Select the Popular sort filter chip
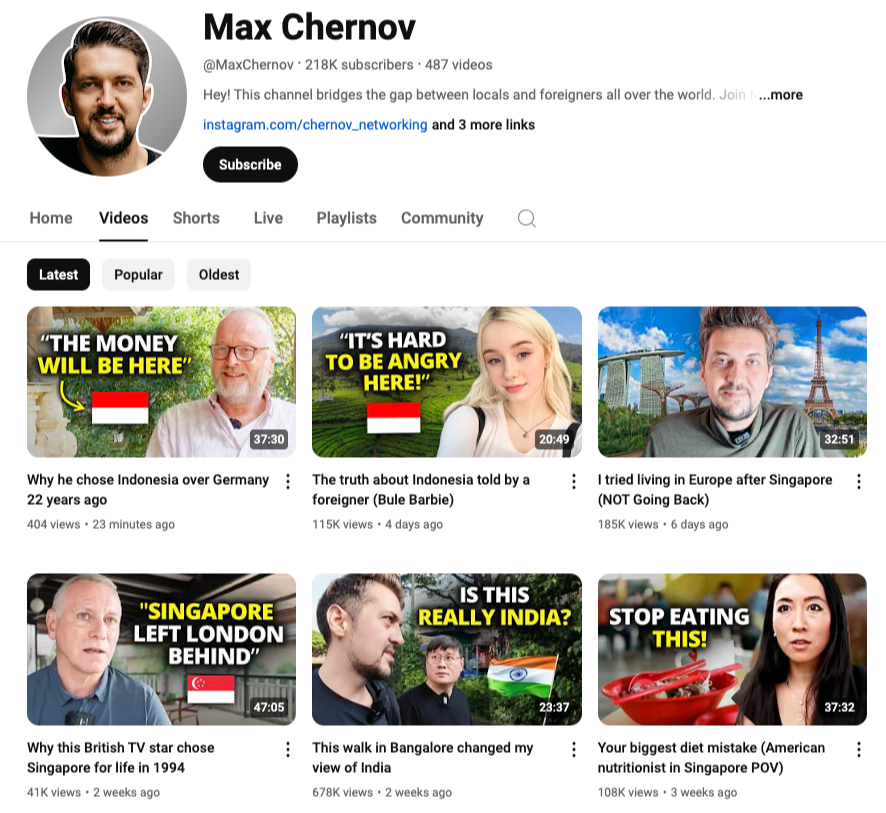Viewport: 886px width, 813px height. coord(138,275)
